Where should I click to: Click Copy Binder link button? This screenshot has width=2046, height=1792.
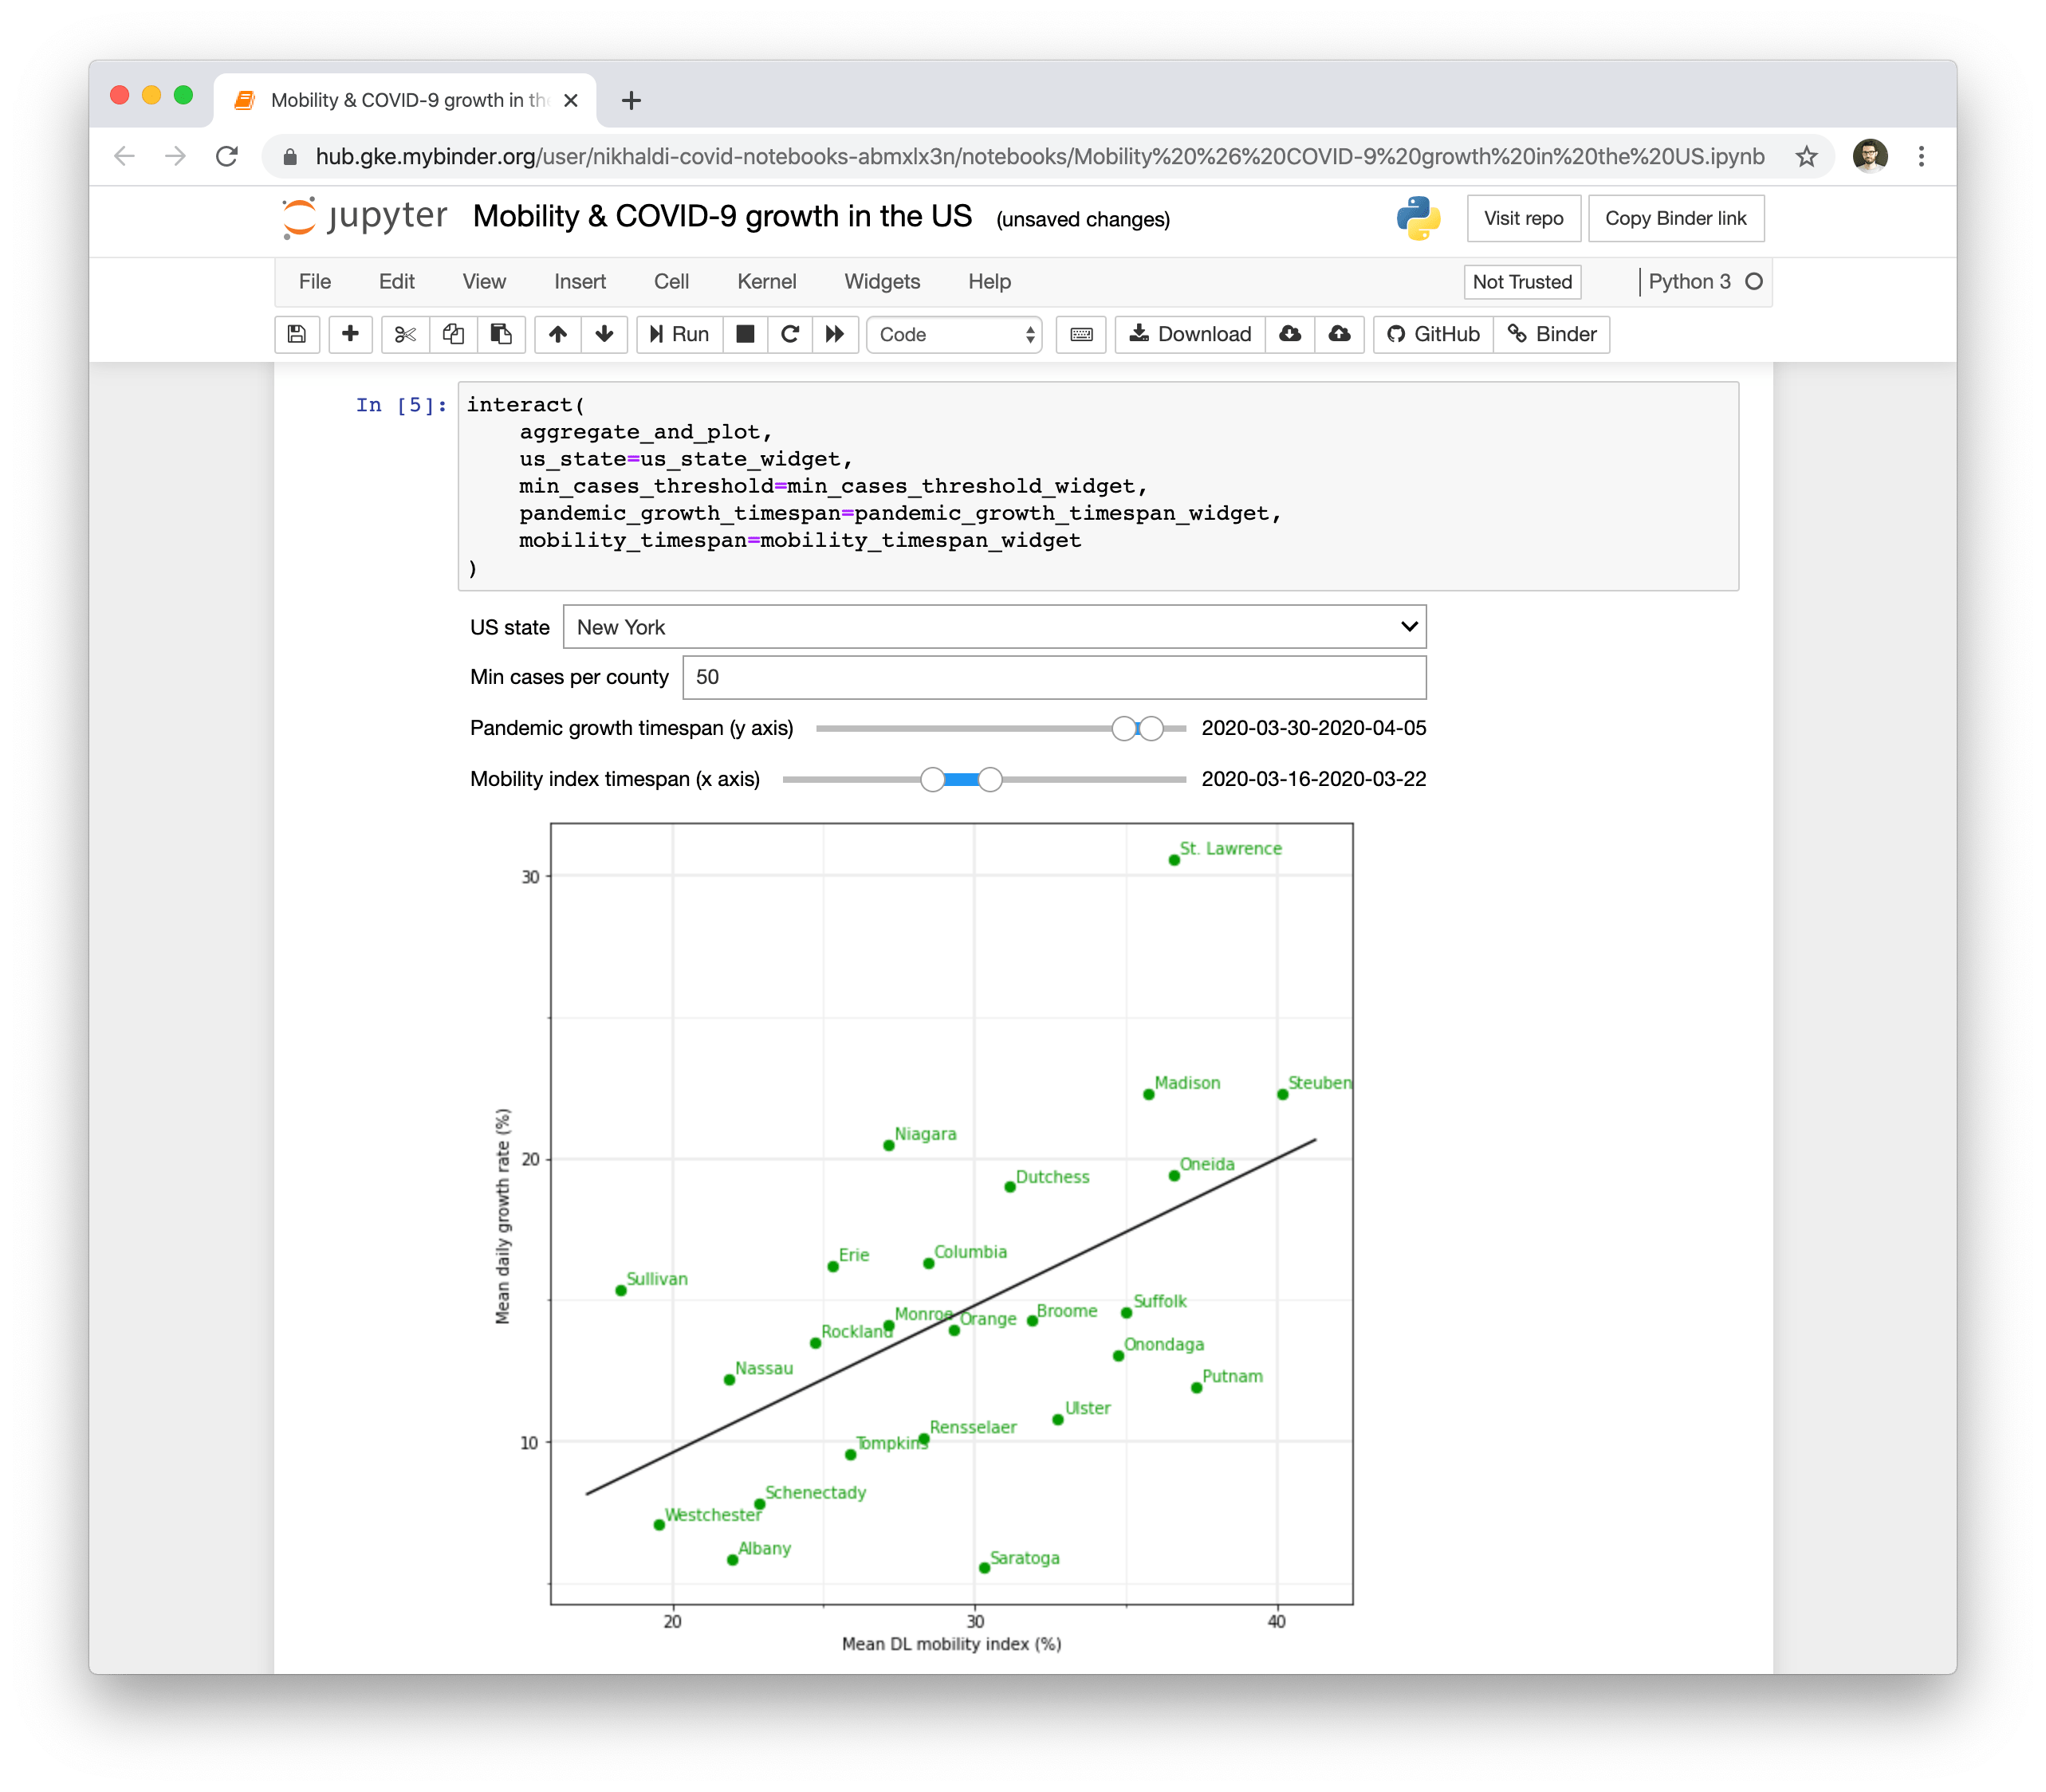(1675, 218)
